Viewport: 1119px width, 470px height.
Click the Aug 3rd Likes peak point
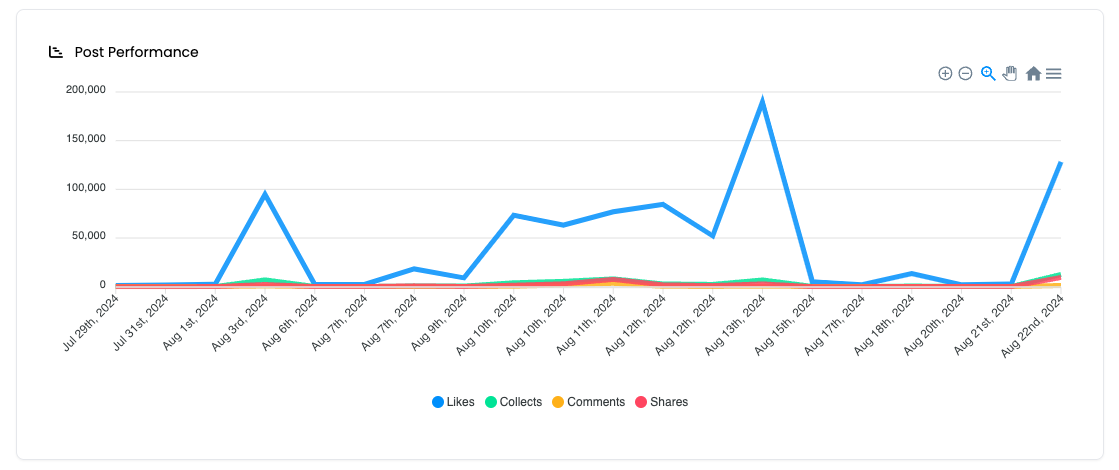point(265,193)
